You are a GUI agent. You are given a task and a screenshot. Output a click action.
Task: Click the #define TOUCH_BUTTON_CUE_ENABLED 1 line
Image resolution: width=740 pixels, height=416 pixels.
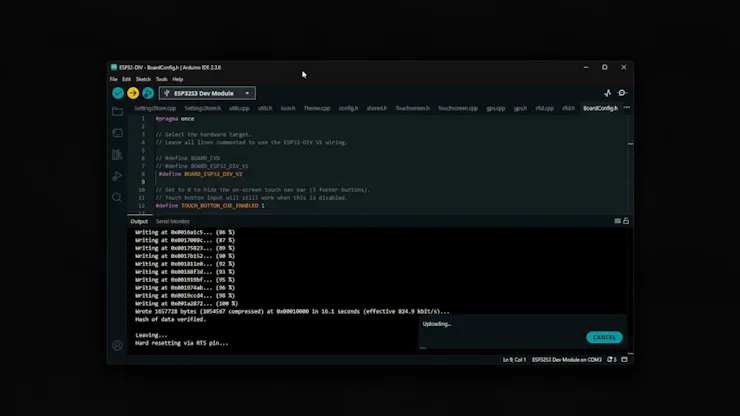(210, 205)
